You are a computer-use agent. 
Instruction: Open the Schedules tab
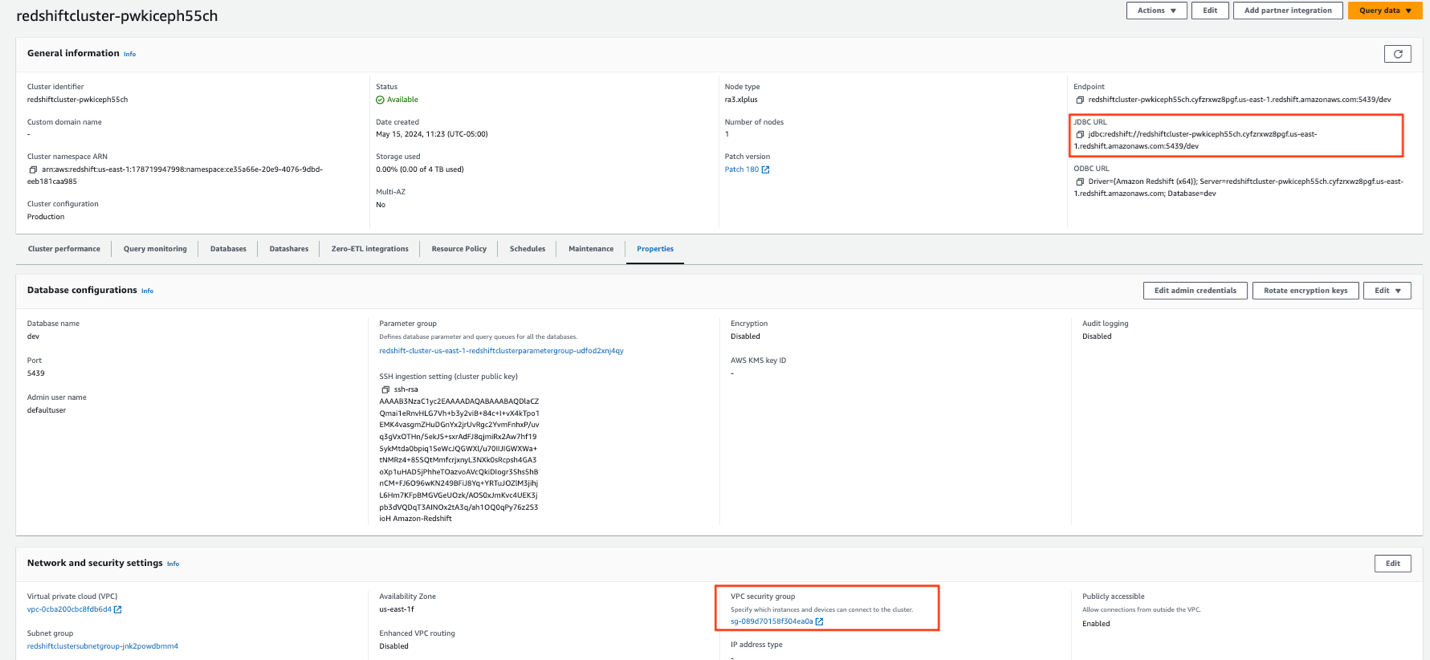click(527, 249)
